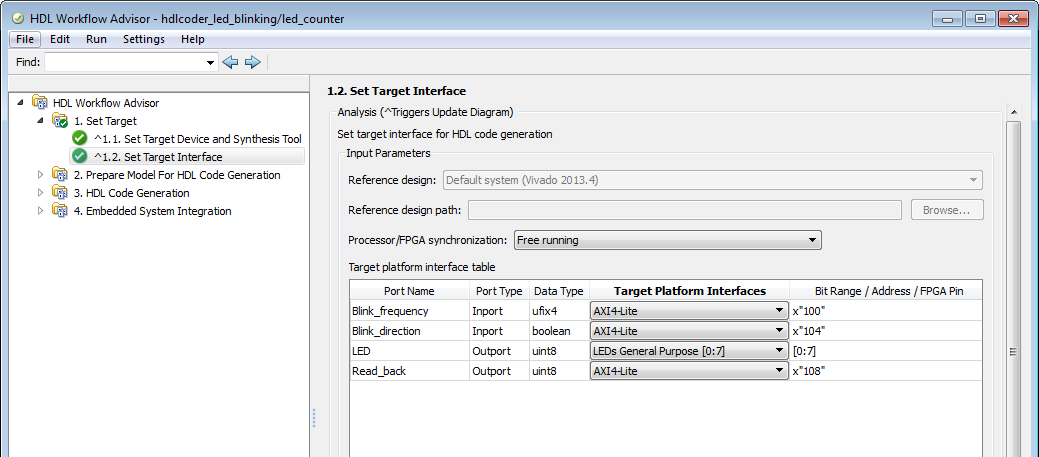
Task: Click the Prepare Model folder icon
Action: 60,175
